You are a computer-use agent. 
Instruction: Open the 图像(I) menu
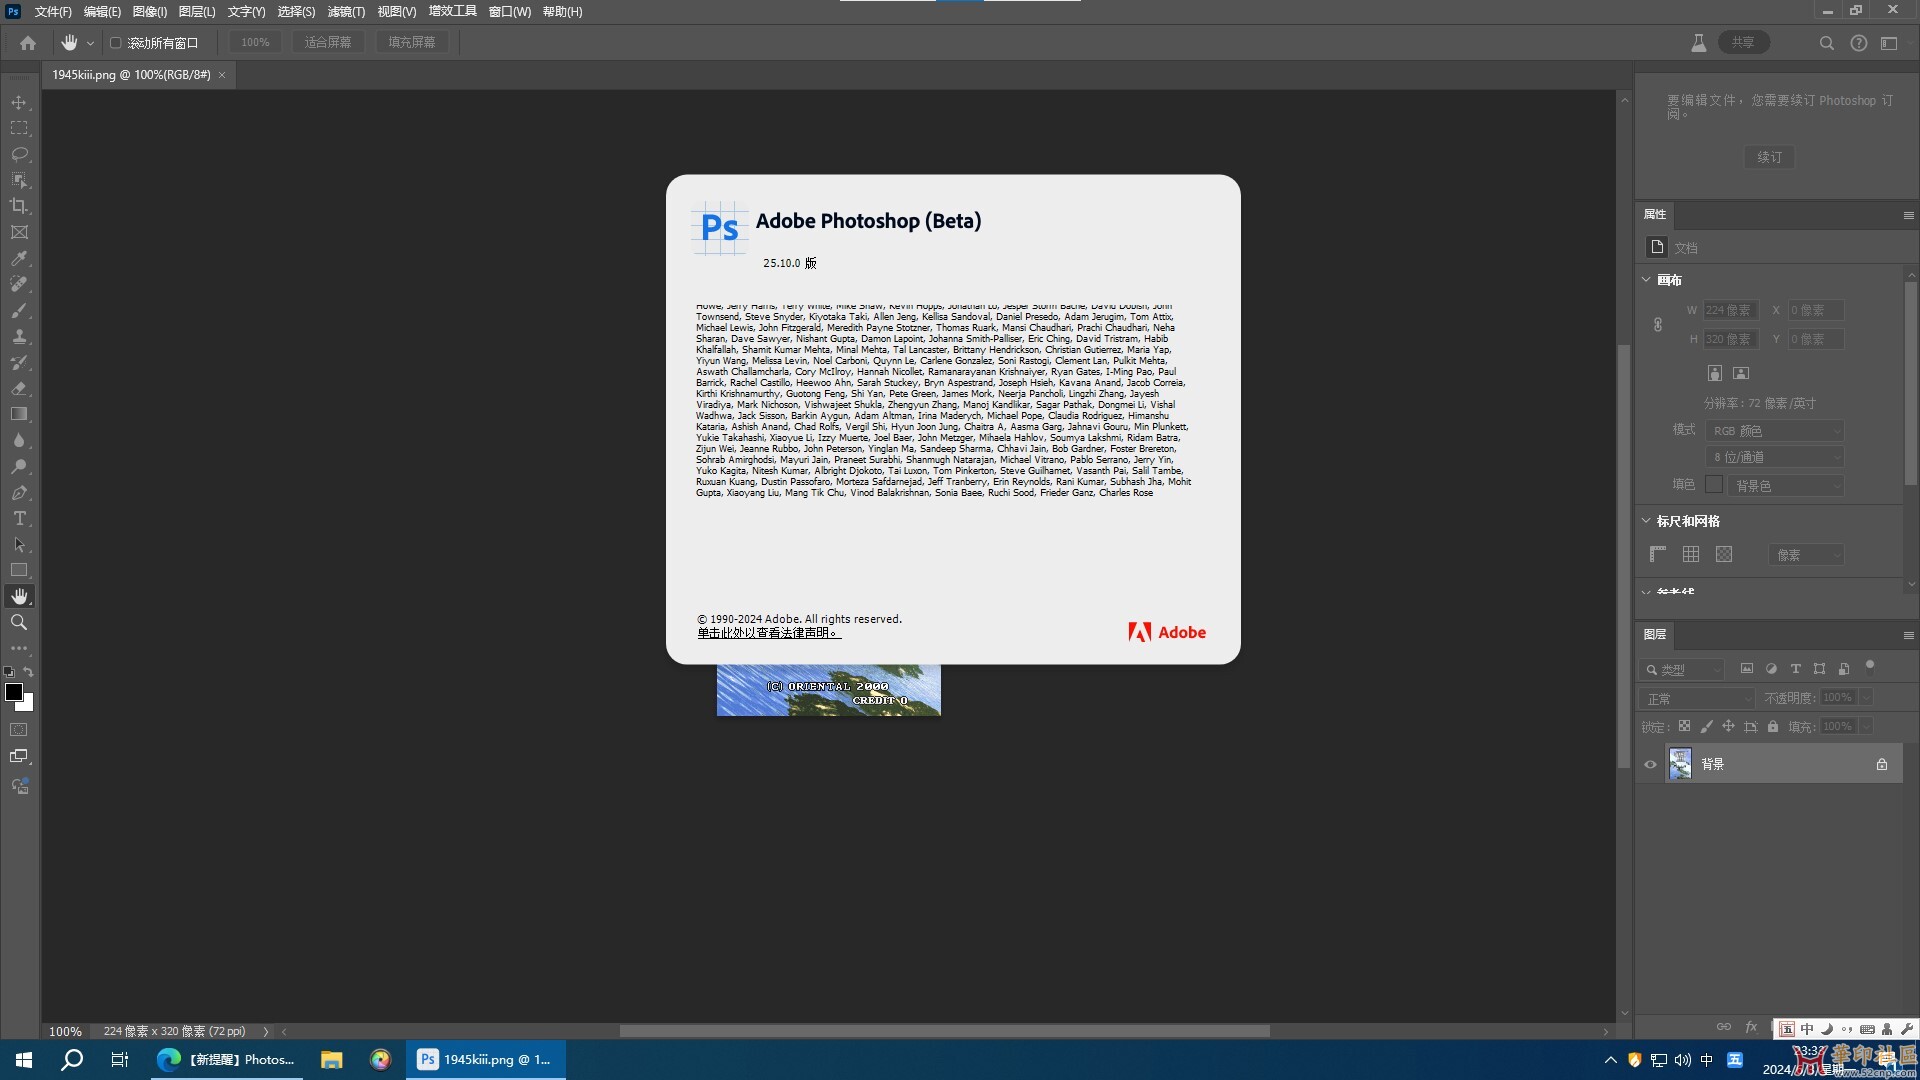point(150,12)
